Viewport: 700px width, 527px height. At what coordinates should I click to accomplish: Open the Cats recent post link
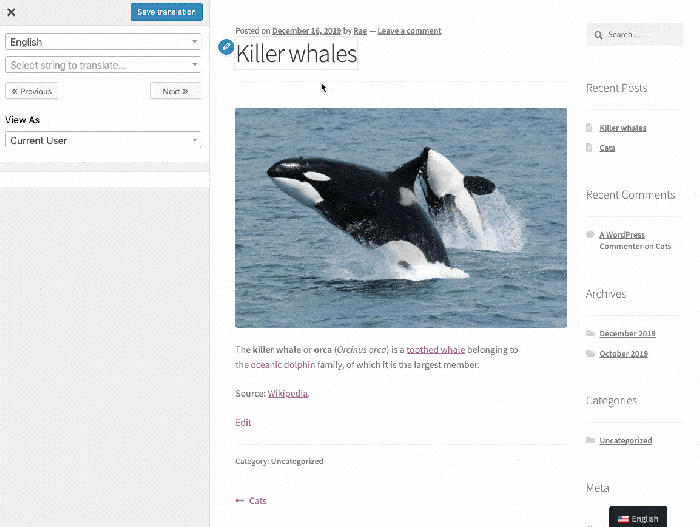607,148
